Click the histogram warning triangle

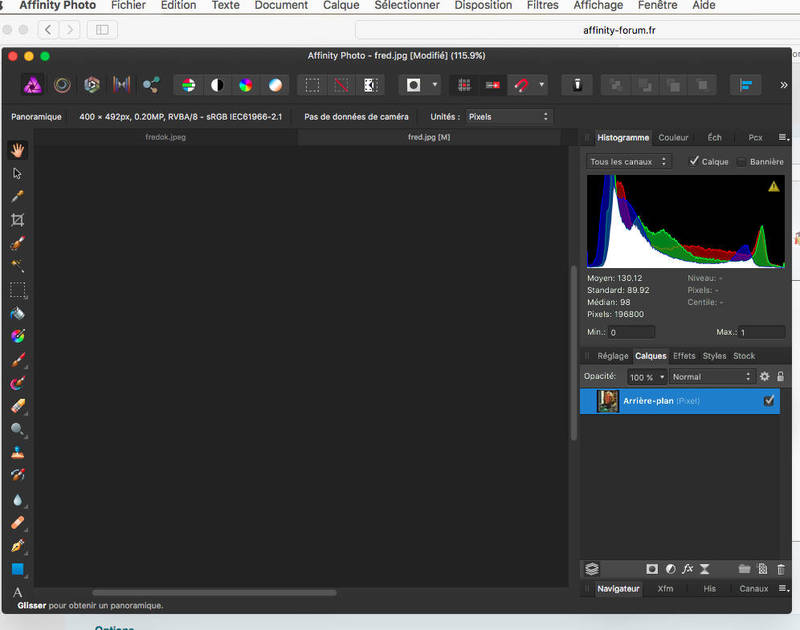point(773,187)
